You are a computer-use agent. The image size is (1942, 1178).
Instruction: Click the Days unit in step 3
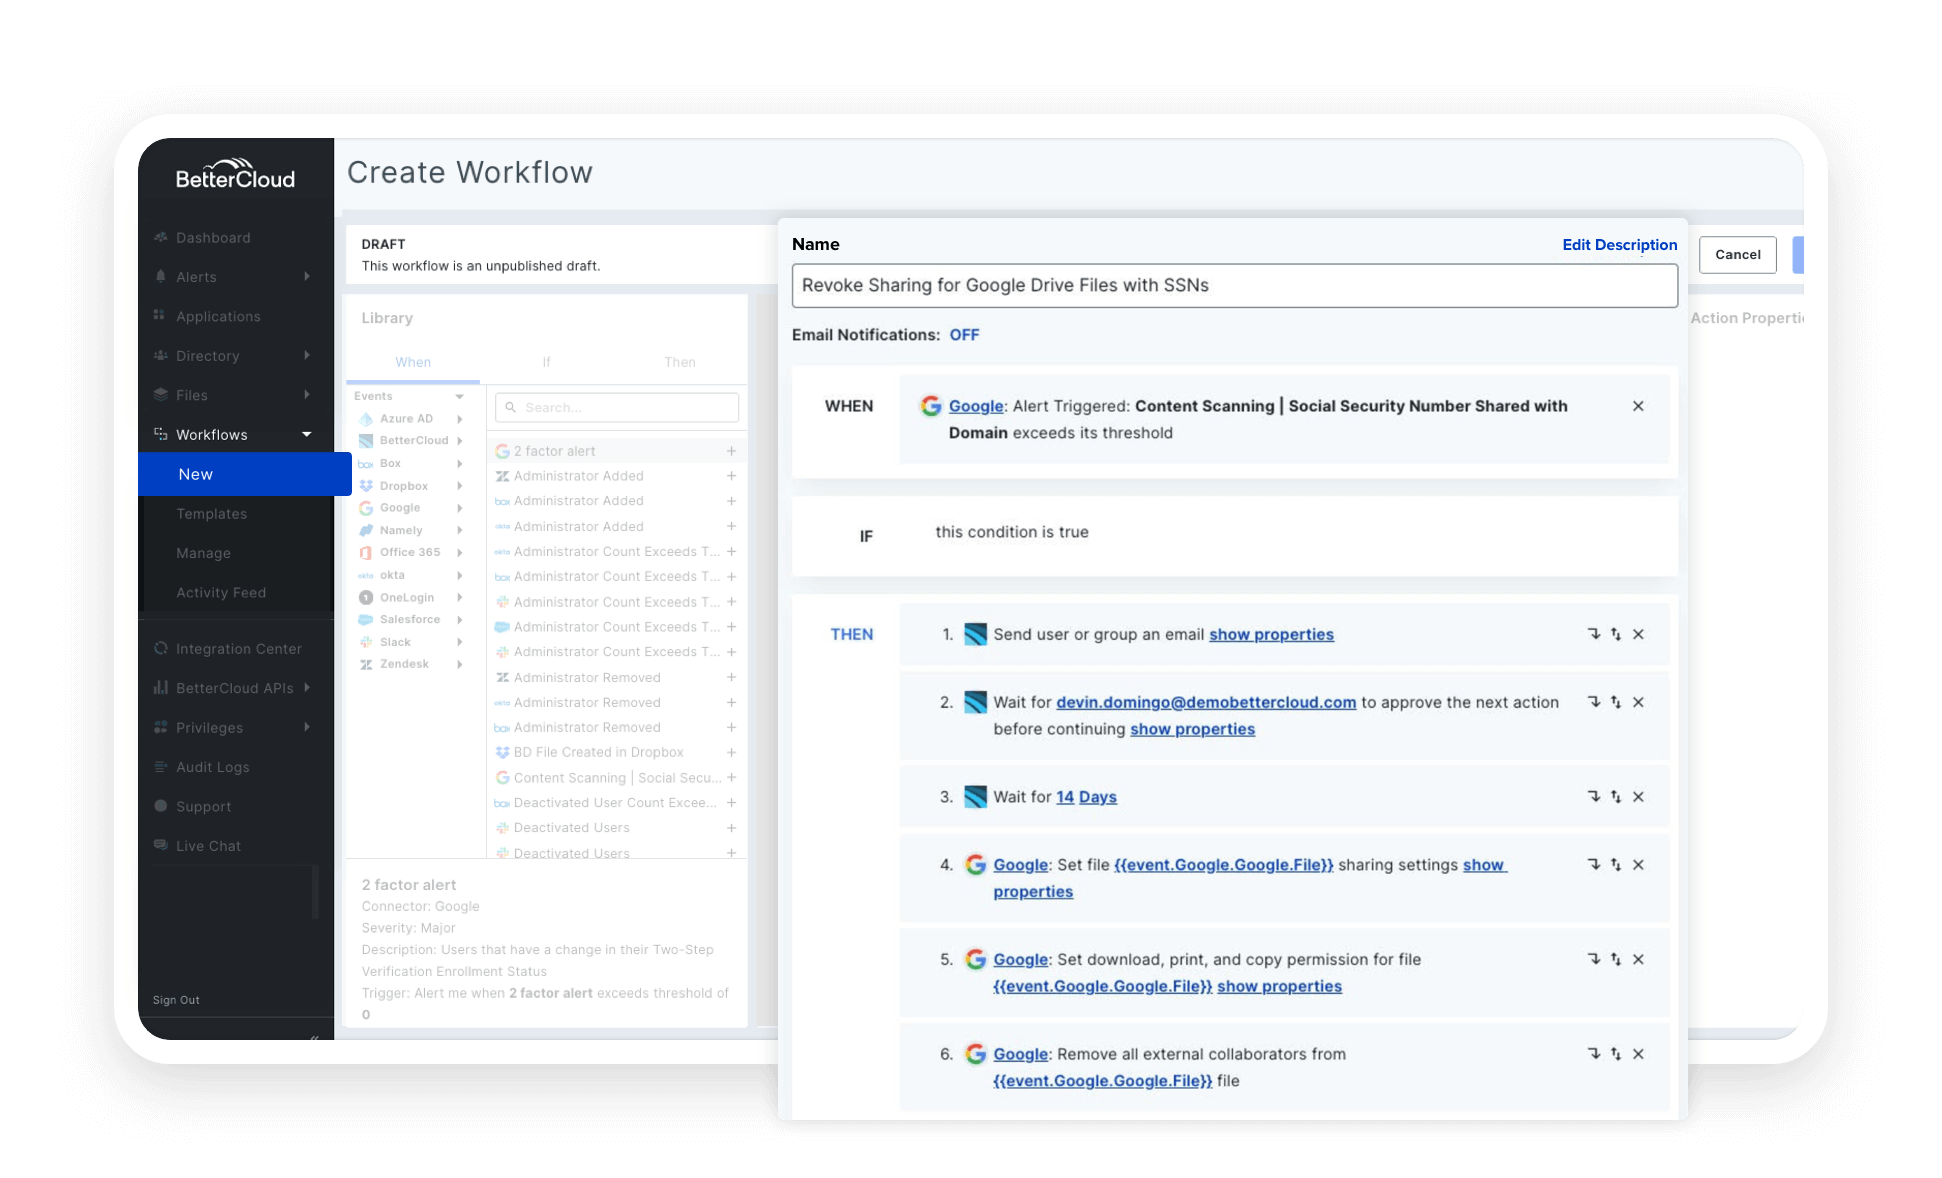tap(1097, 797)
